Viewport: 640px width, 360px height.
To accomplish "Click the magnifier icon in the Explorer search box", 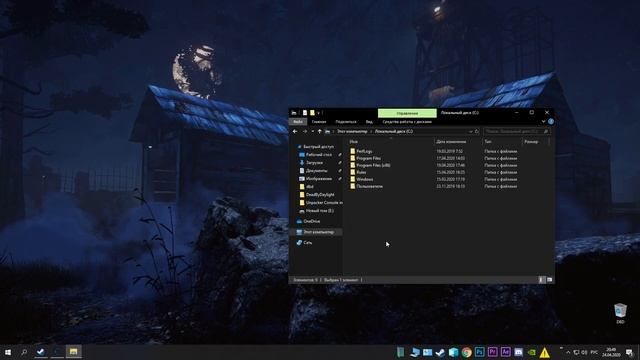I will pyautogui.click(x=546, y=131).
